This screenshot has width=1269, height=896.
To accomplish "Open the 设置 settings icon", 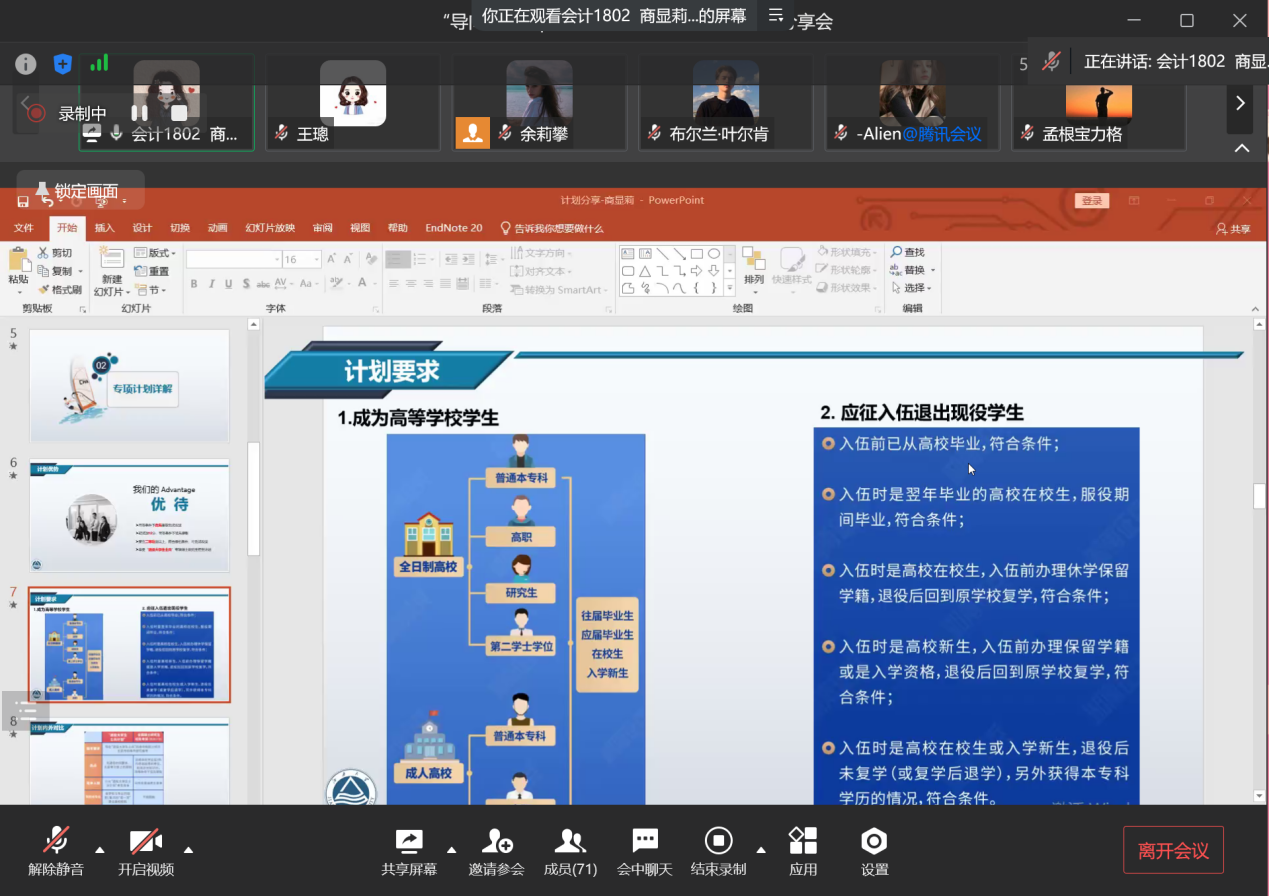I will [874, 850].
